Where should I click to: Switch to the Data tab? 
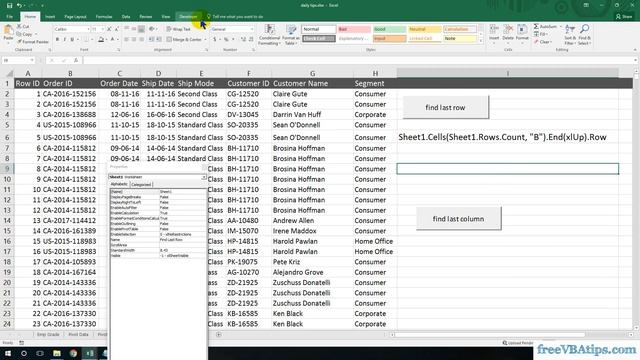126,17
